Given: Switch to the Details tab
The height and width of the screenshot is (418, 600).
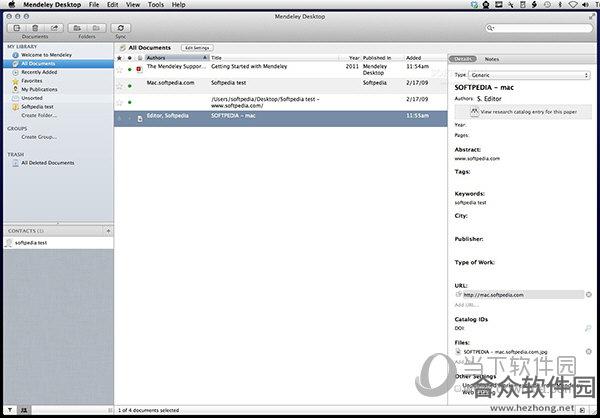Looking at the screenshot, I should coord(463,59).
